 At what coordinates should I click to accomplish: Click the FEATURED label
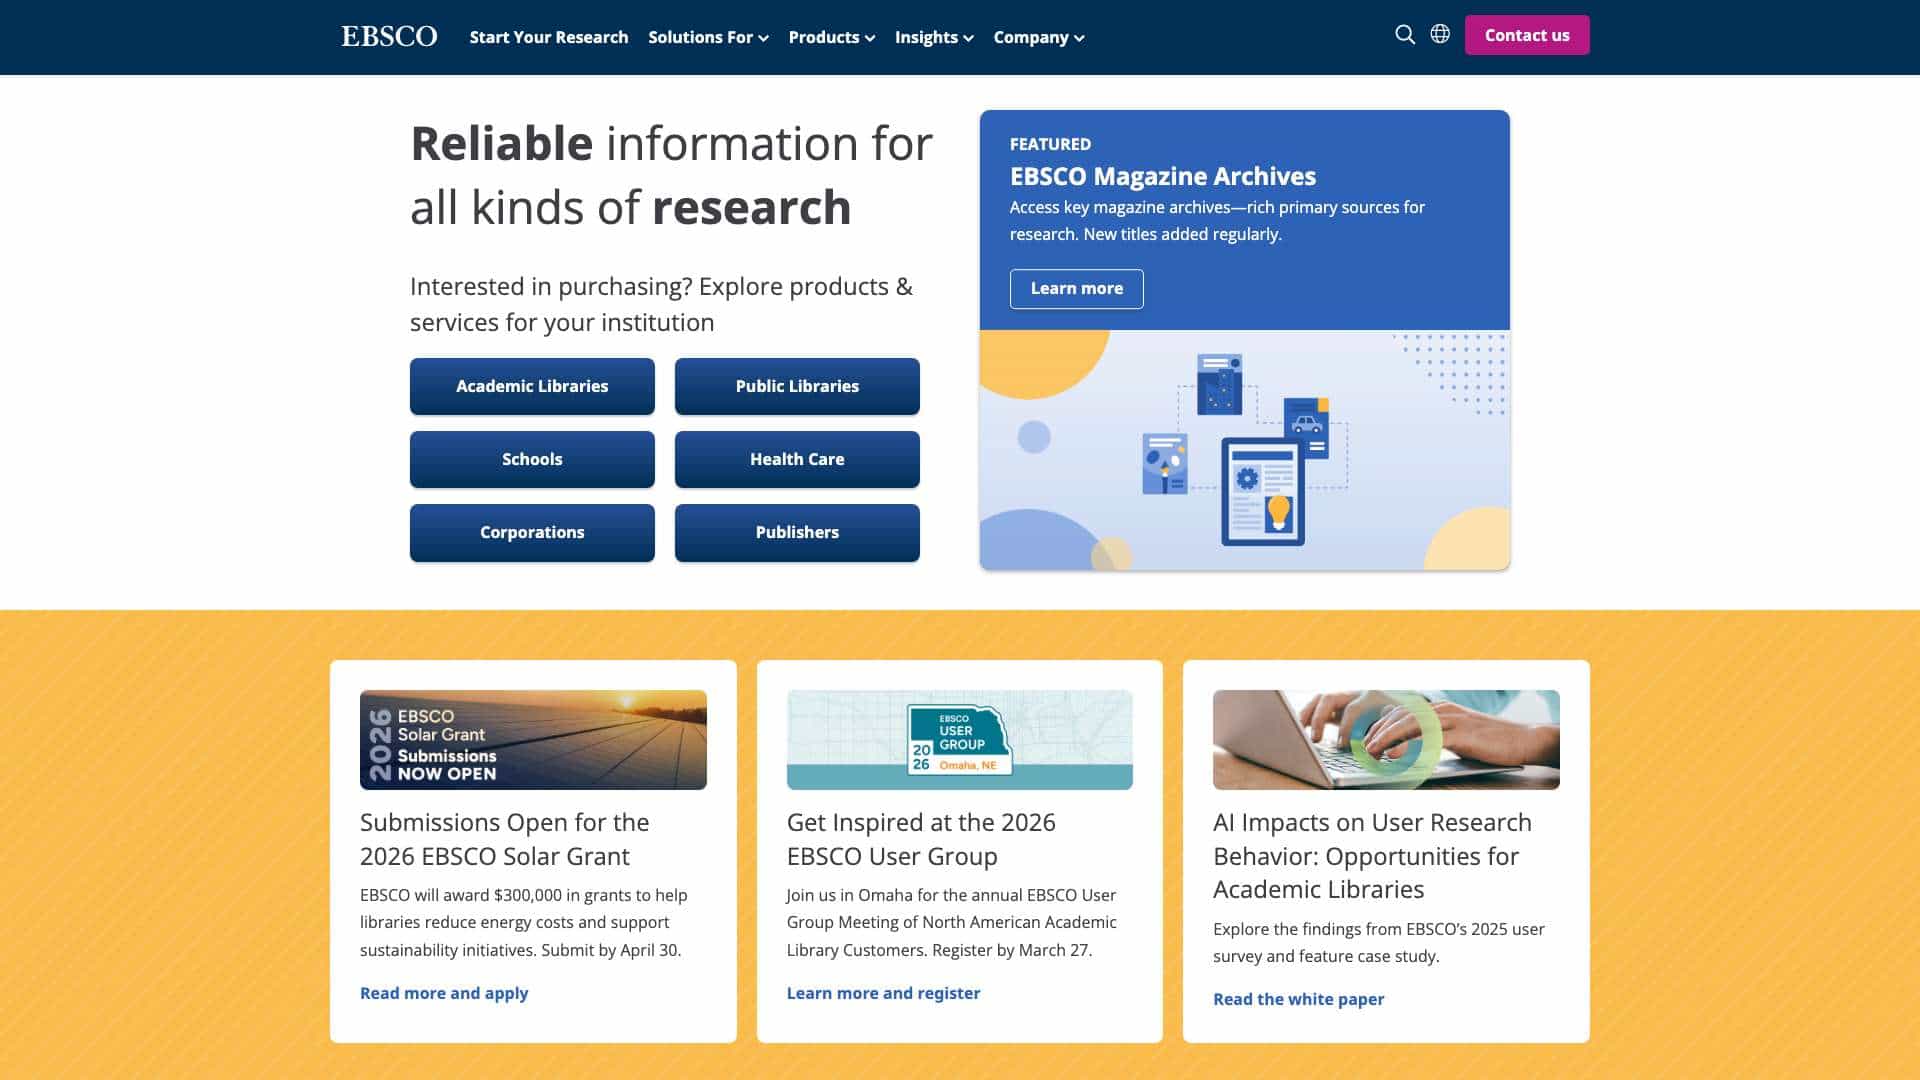pos(1050,144)
